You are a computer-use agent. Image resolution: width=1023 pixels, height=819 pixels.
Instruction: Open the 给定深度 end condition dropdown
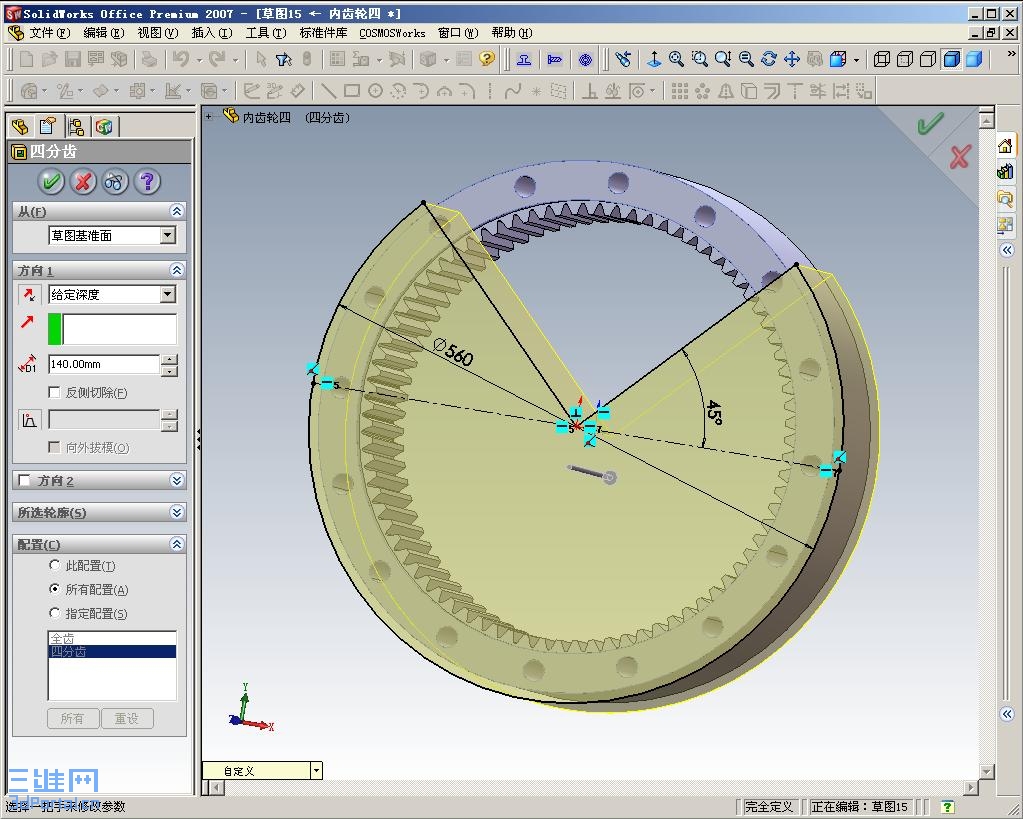[168, 294]
